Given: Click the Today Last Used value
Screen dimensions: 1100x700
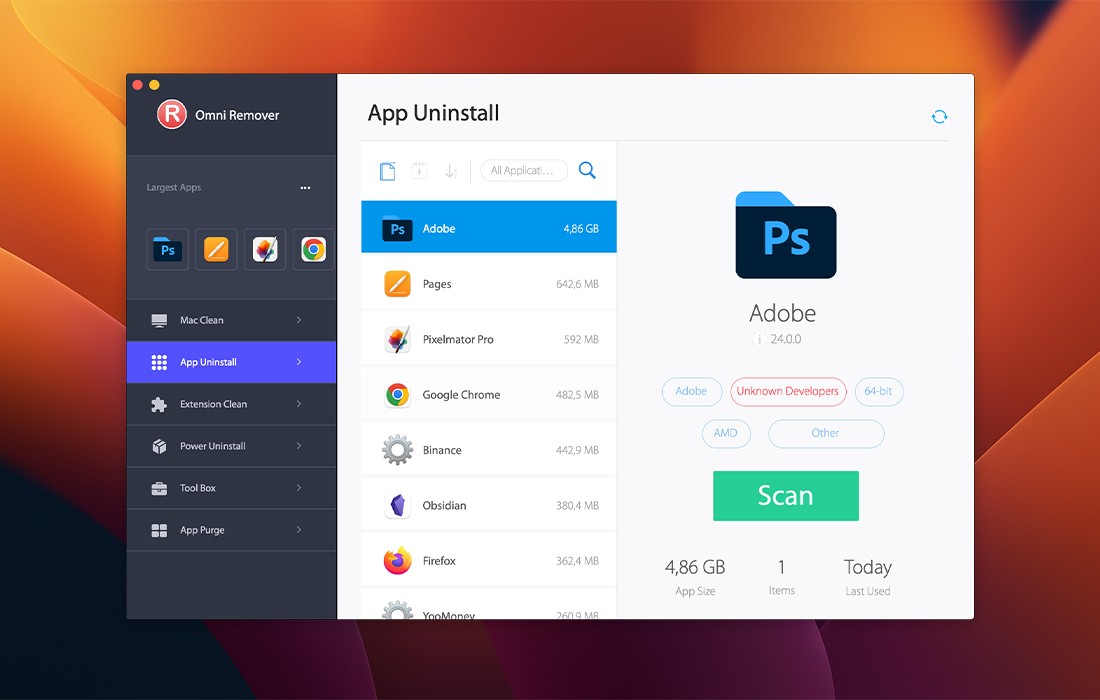Looking at the screenshot, I should (x=868, y=567).
